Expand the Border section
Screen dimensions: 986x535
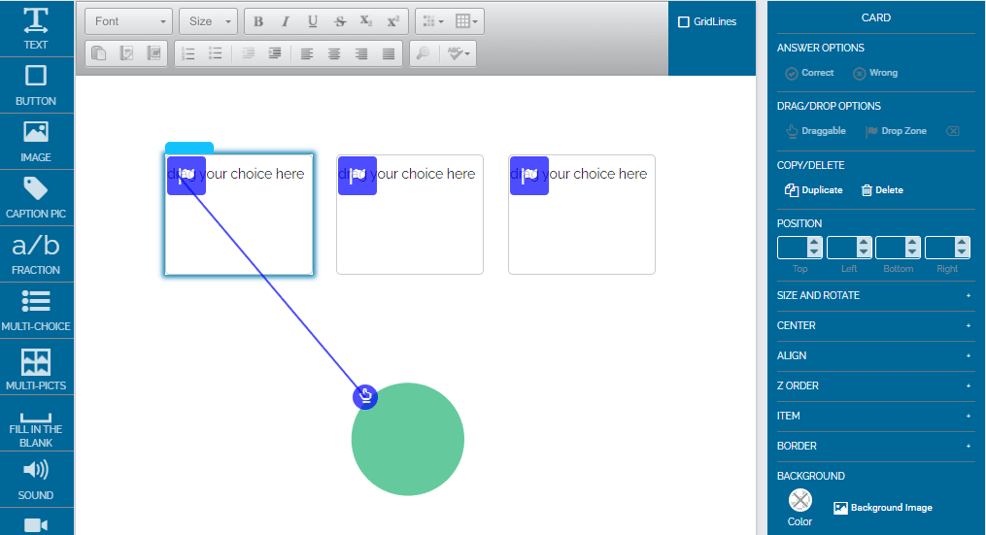875,446
